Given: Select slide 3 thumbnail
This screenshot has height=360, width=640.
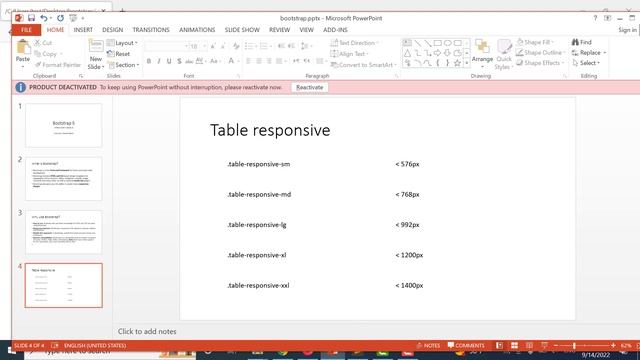Looking at the screenshot, I should (64, 232).
